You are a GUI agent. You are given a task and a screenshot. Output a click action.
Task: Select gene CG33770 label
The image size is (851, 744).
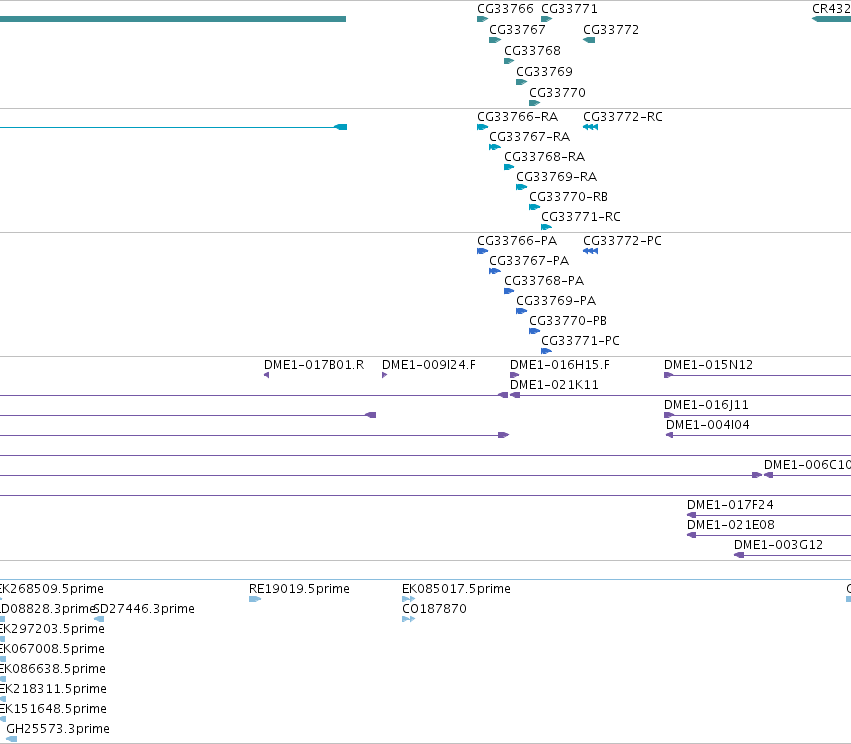pyautogui.click(x=557, y=93)
